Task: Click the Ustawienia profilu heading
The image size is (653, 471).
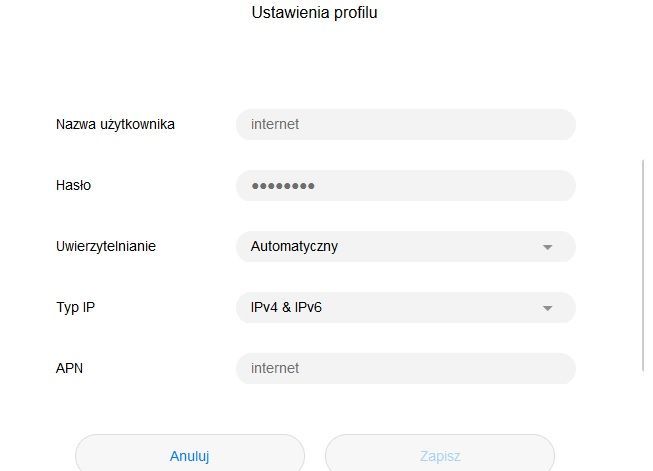Action: 314,13
